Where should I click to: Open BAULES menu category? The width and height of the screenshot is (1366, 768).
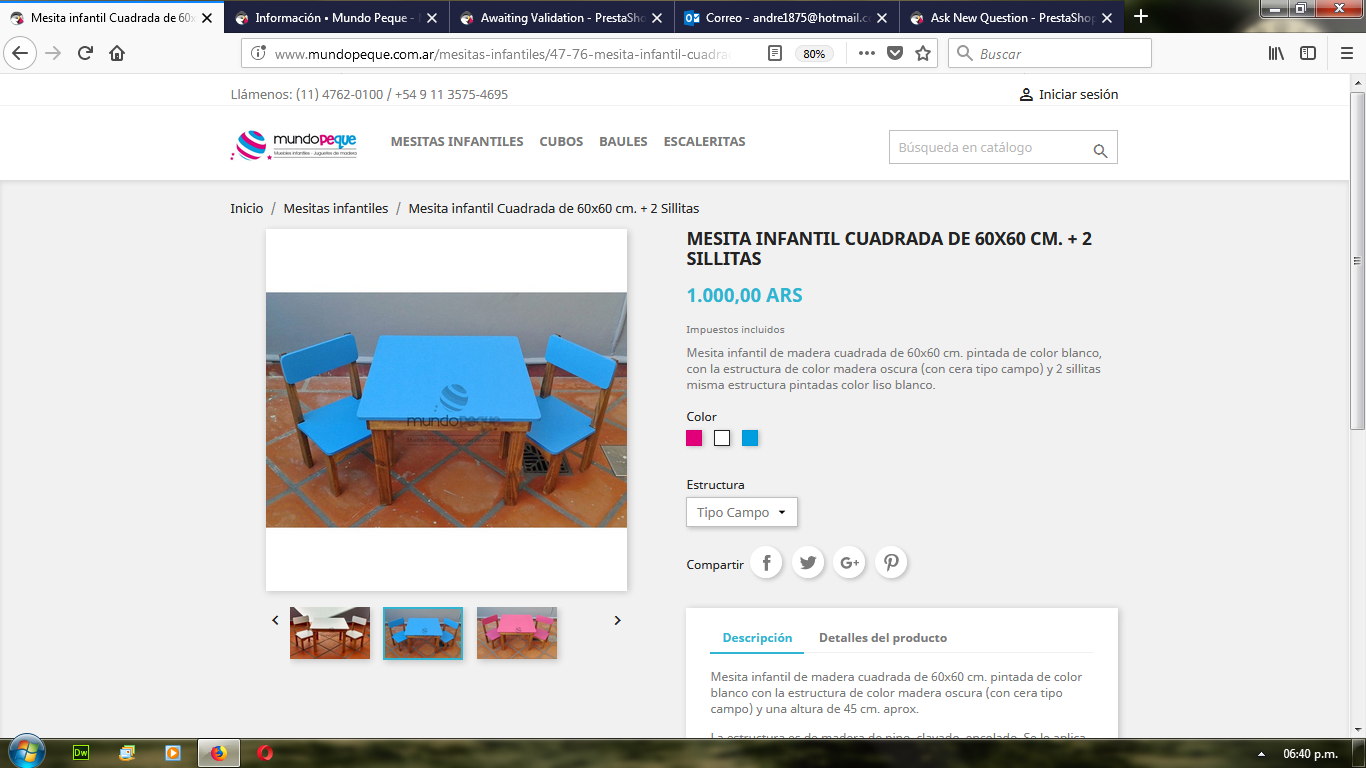623,142
